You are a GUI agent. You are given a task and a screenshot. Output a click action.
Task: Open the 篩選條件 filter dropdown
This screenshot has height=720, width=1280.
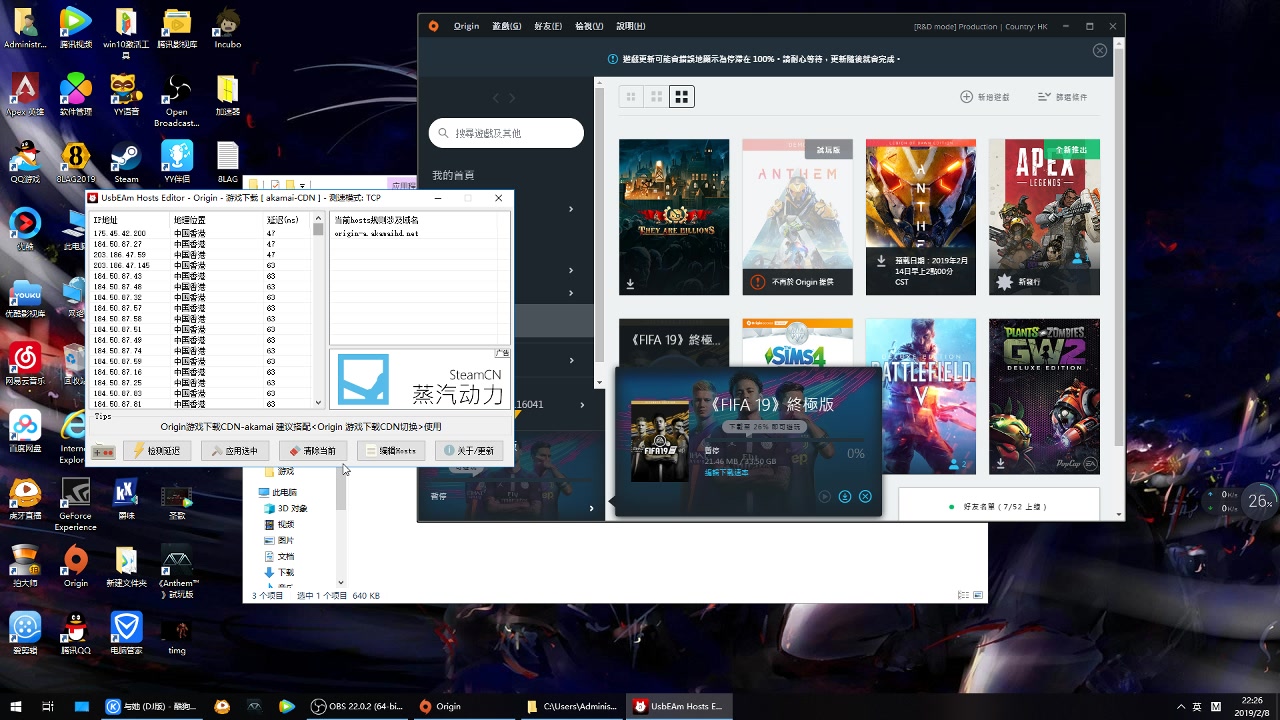[1063, 96]
